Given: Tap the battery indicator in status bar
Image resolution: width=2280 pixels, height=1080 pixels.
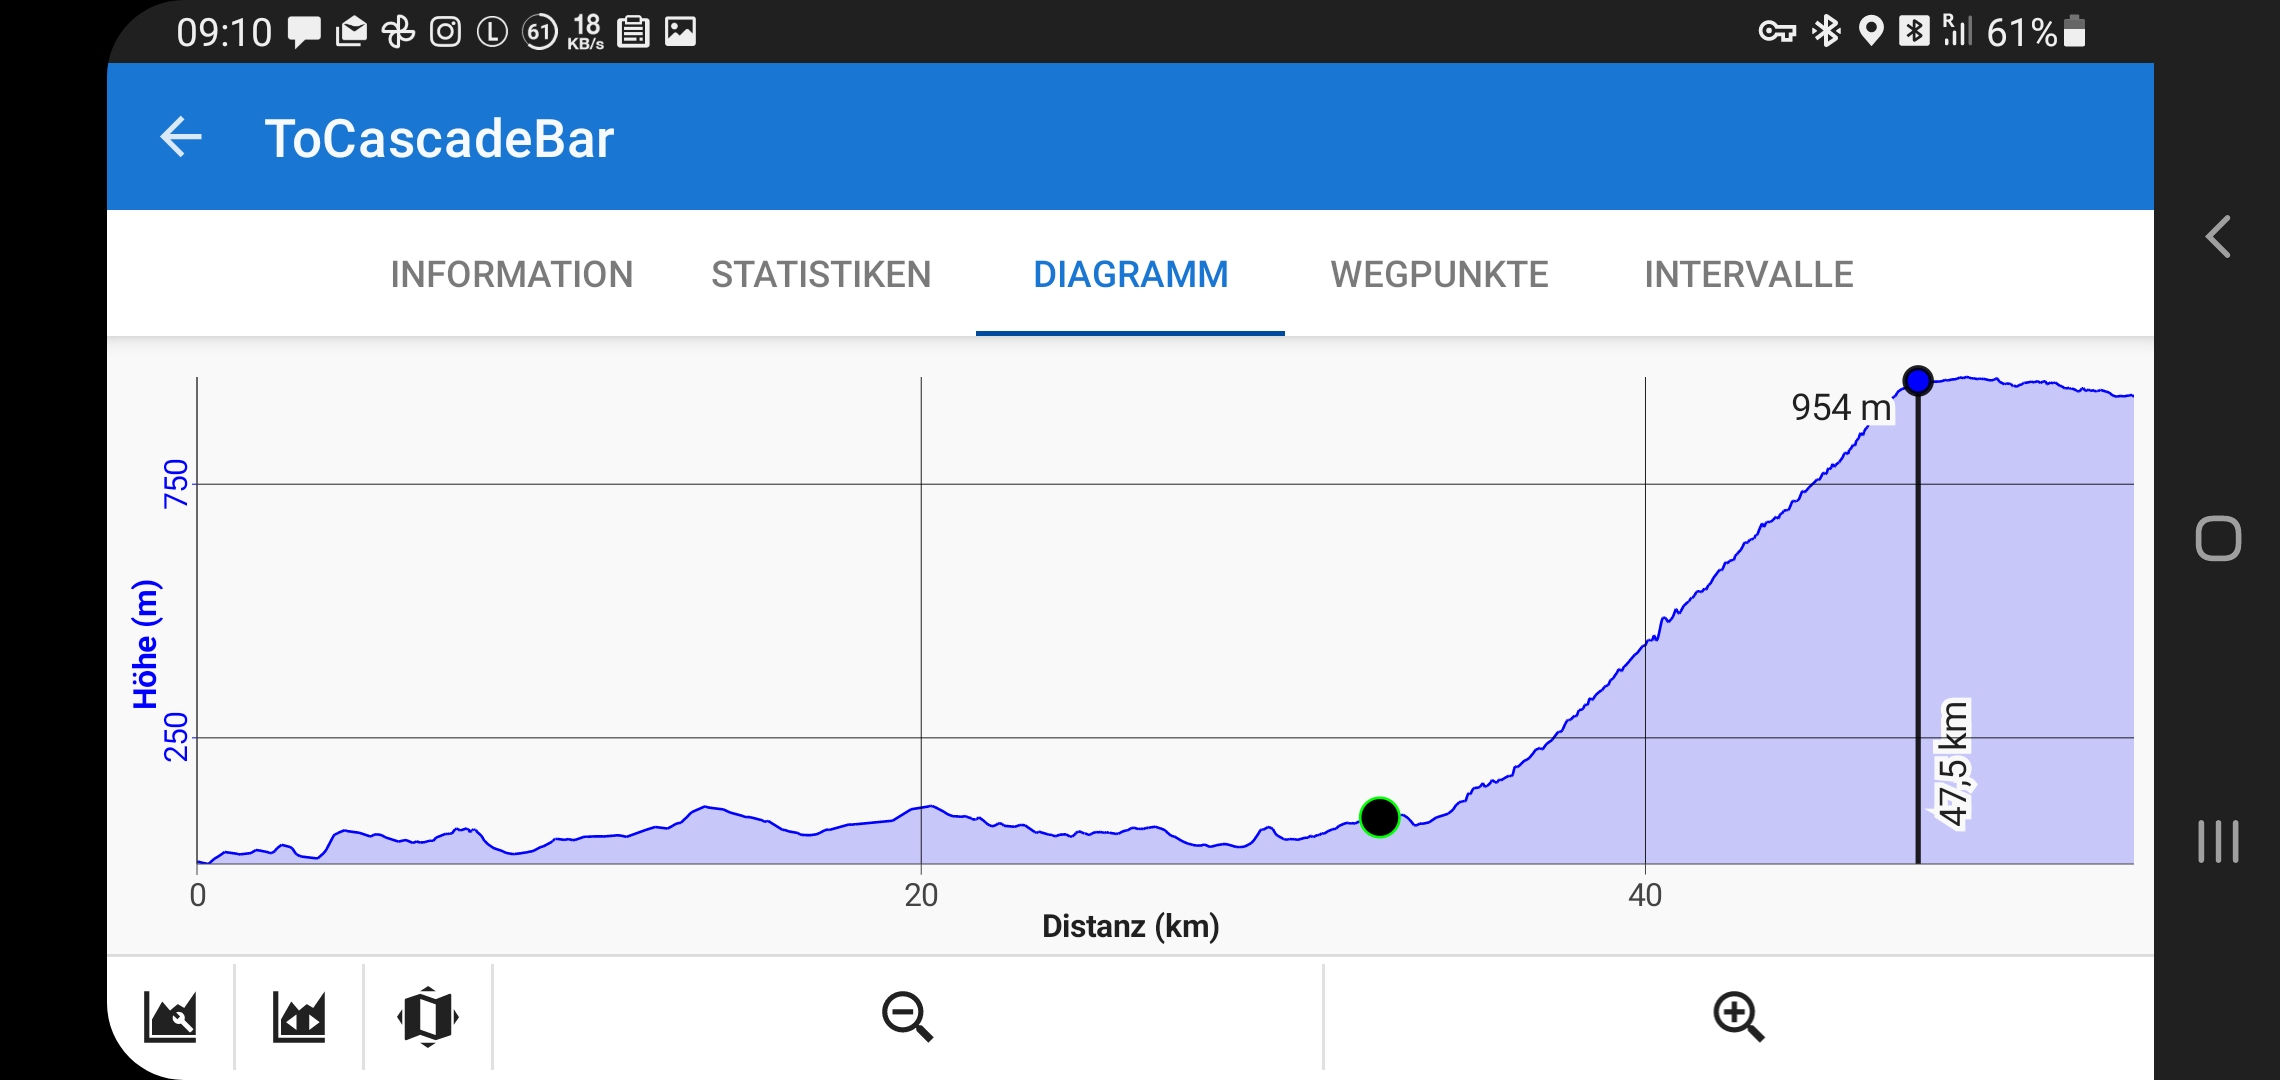Looking at the screenshot, I should point(2075,32).
